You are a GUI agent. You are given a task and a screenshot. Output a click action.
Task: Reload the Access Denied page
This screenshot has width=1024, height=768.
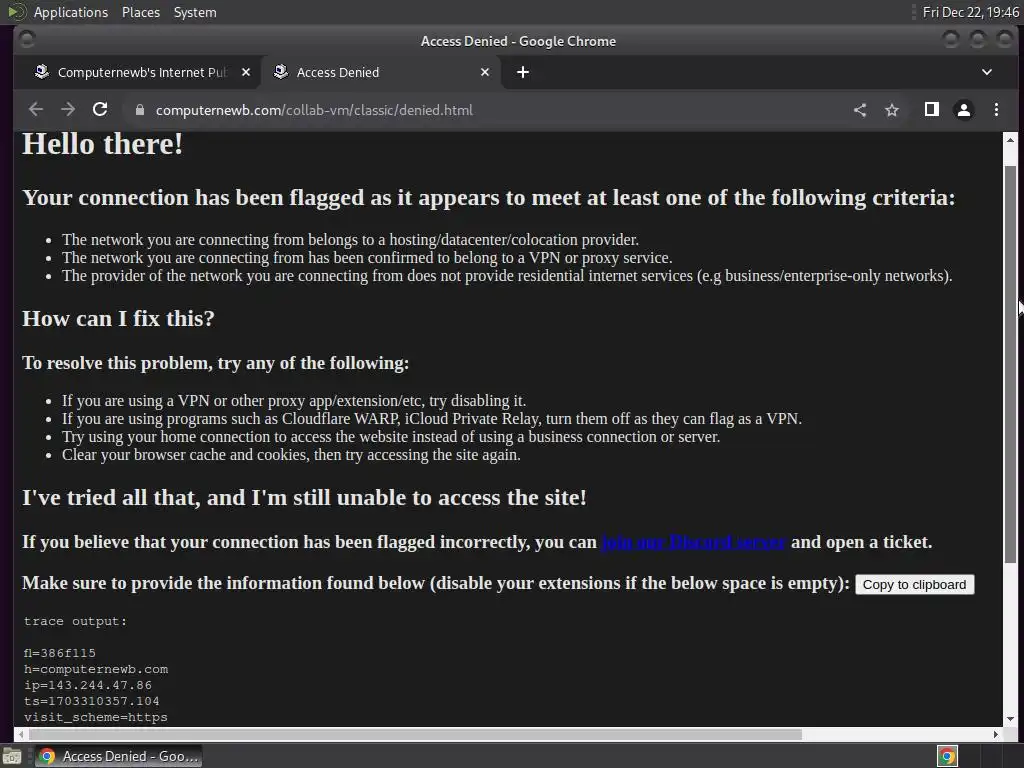coord(100,110)
